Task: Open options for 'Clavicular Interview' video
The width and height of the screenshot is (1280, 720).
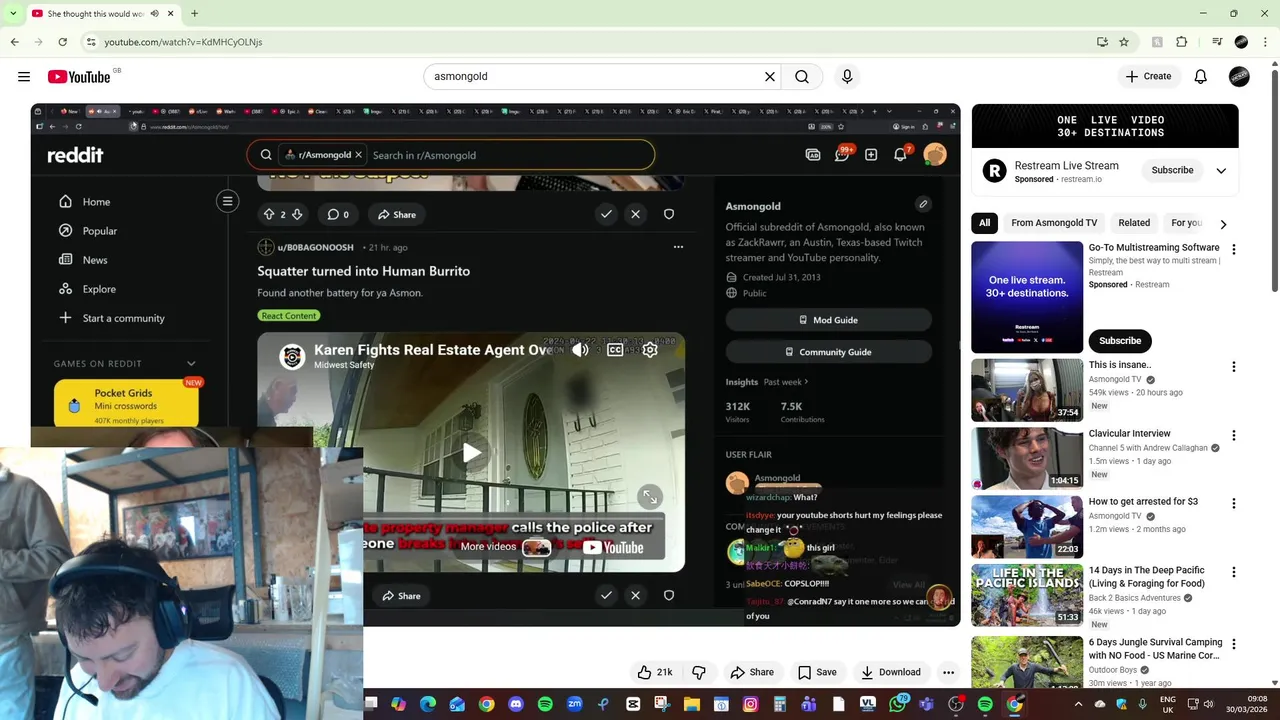Action: pos(1233,436)
